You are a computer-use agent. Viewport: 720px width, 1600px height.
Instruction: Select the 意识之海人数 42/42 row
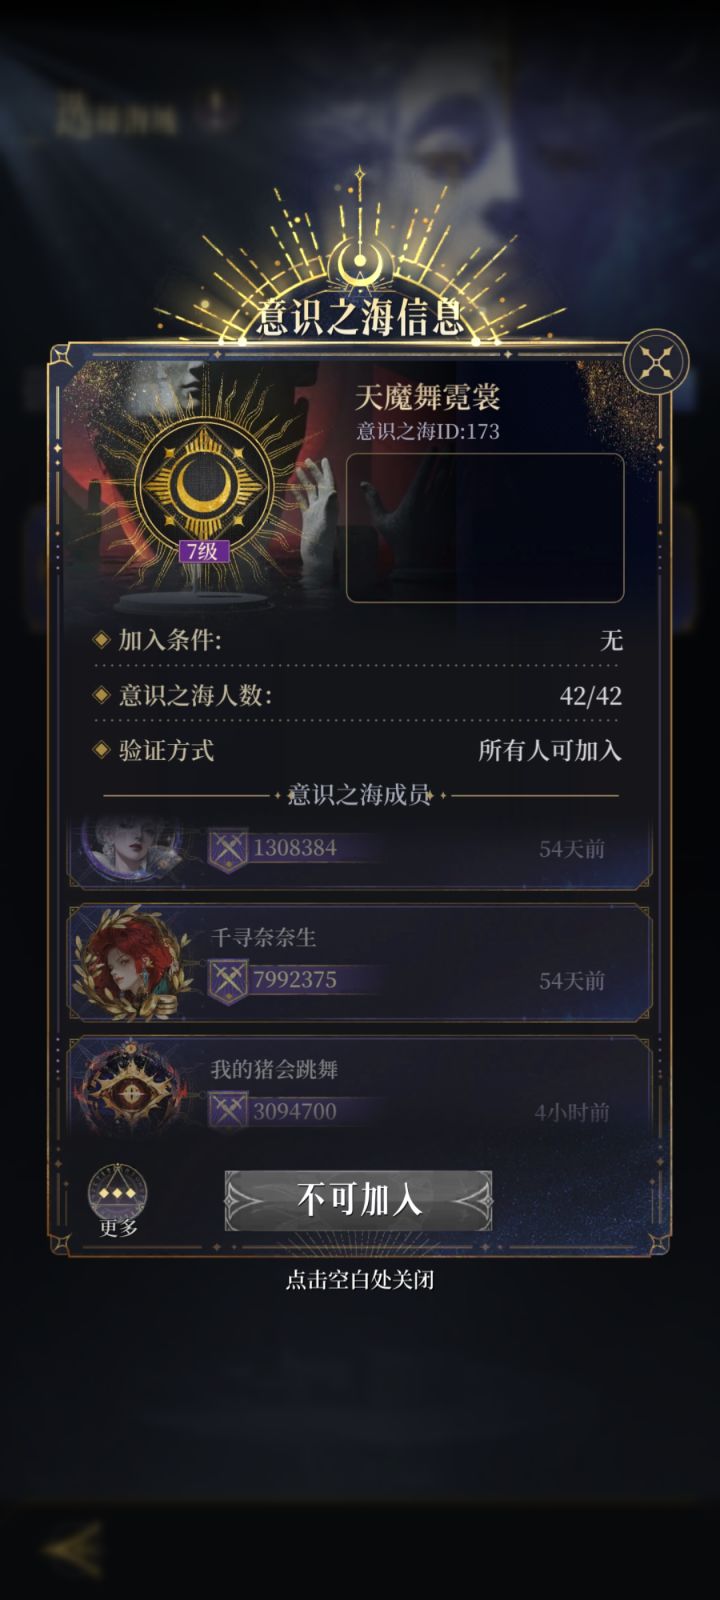point(358,695)
